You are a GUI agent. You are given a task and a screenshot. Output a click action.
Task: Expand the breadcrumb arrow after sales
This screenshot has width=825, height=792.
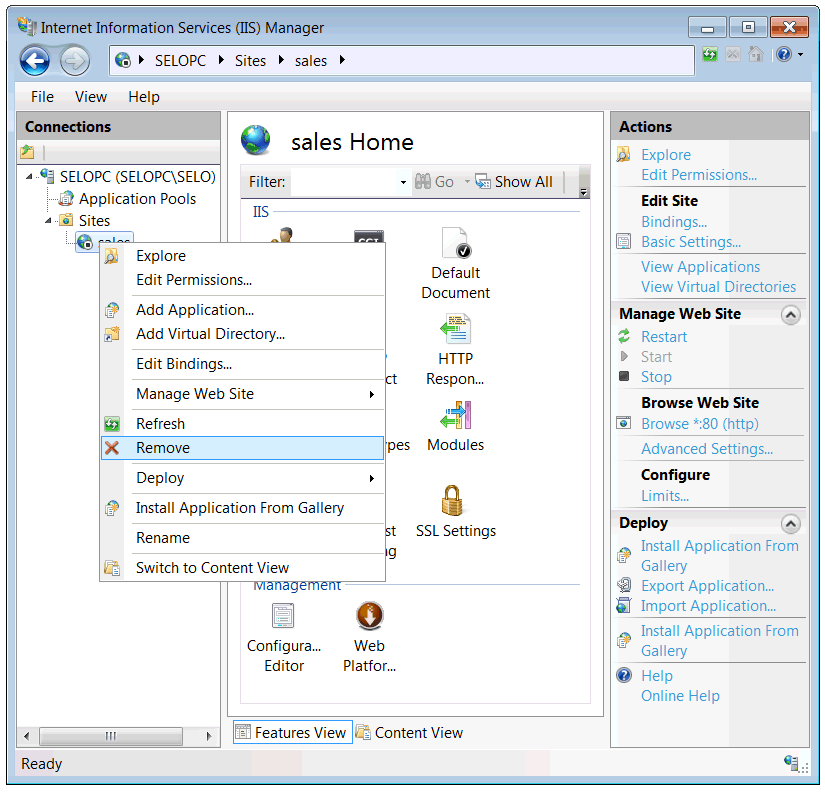(x=342, y=60)
